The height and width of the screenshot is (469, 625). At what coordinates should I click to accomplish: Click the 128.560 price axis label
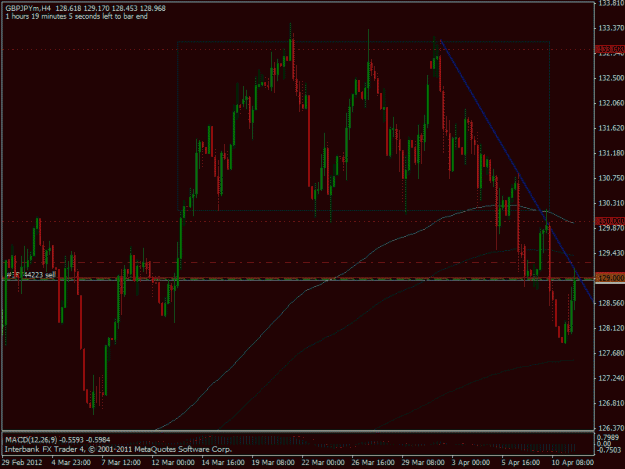611,303
